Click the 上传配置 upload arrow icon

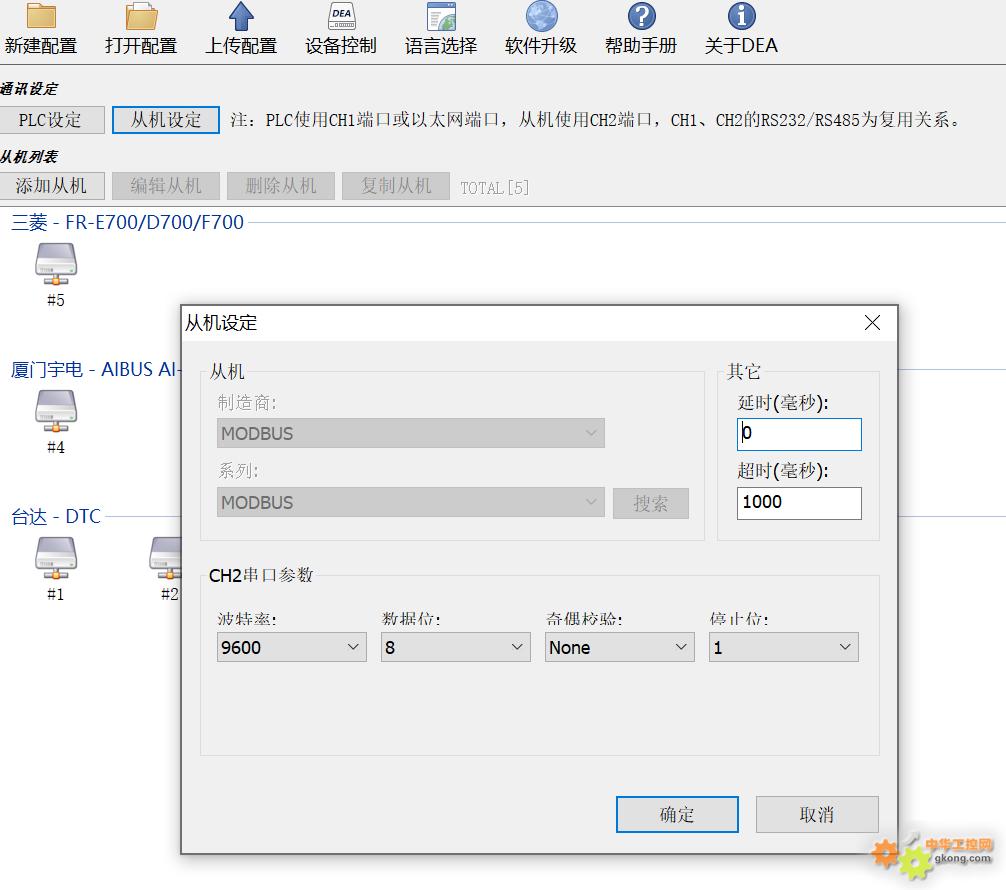tap(241, 17)
